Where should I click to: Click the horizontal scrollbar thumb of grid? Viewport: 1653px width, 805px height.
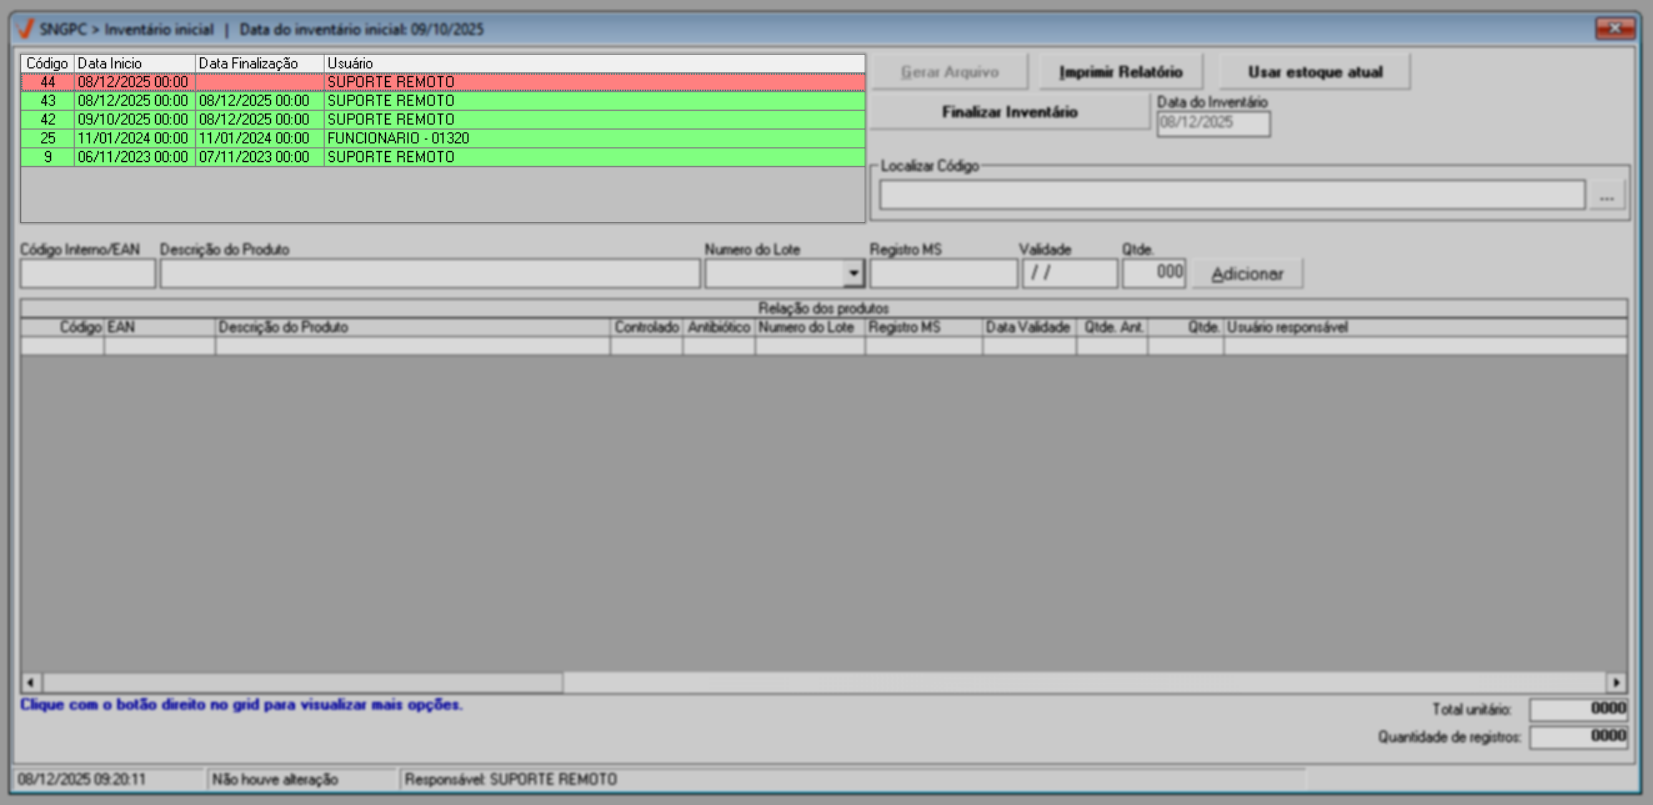[x=302, y=682]
